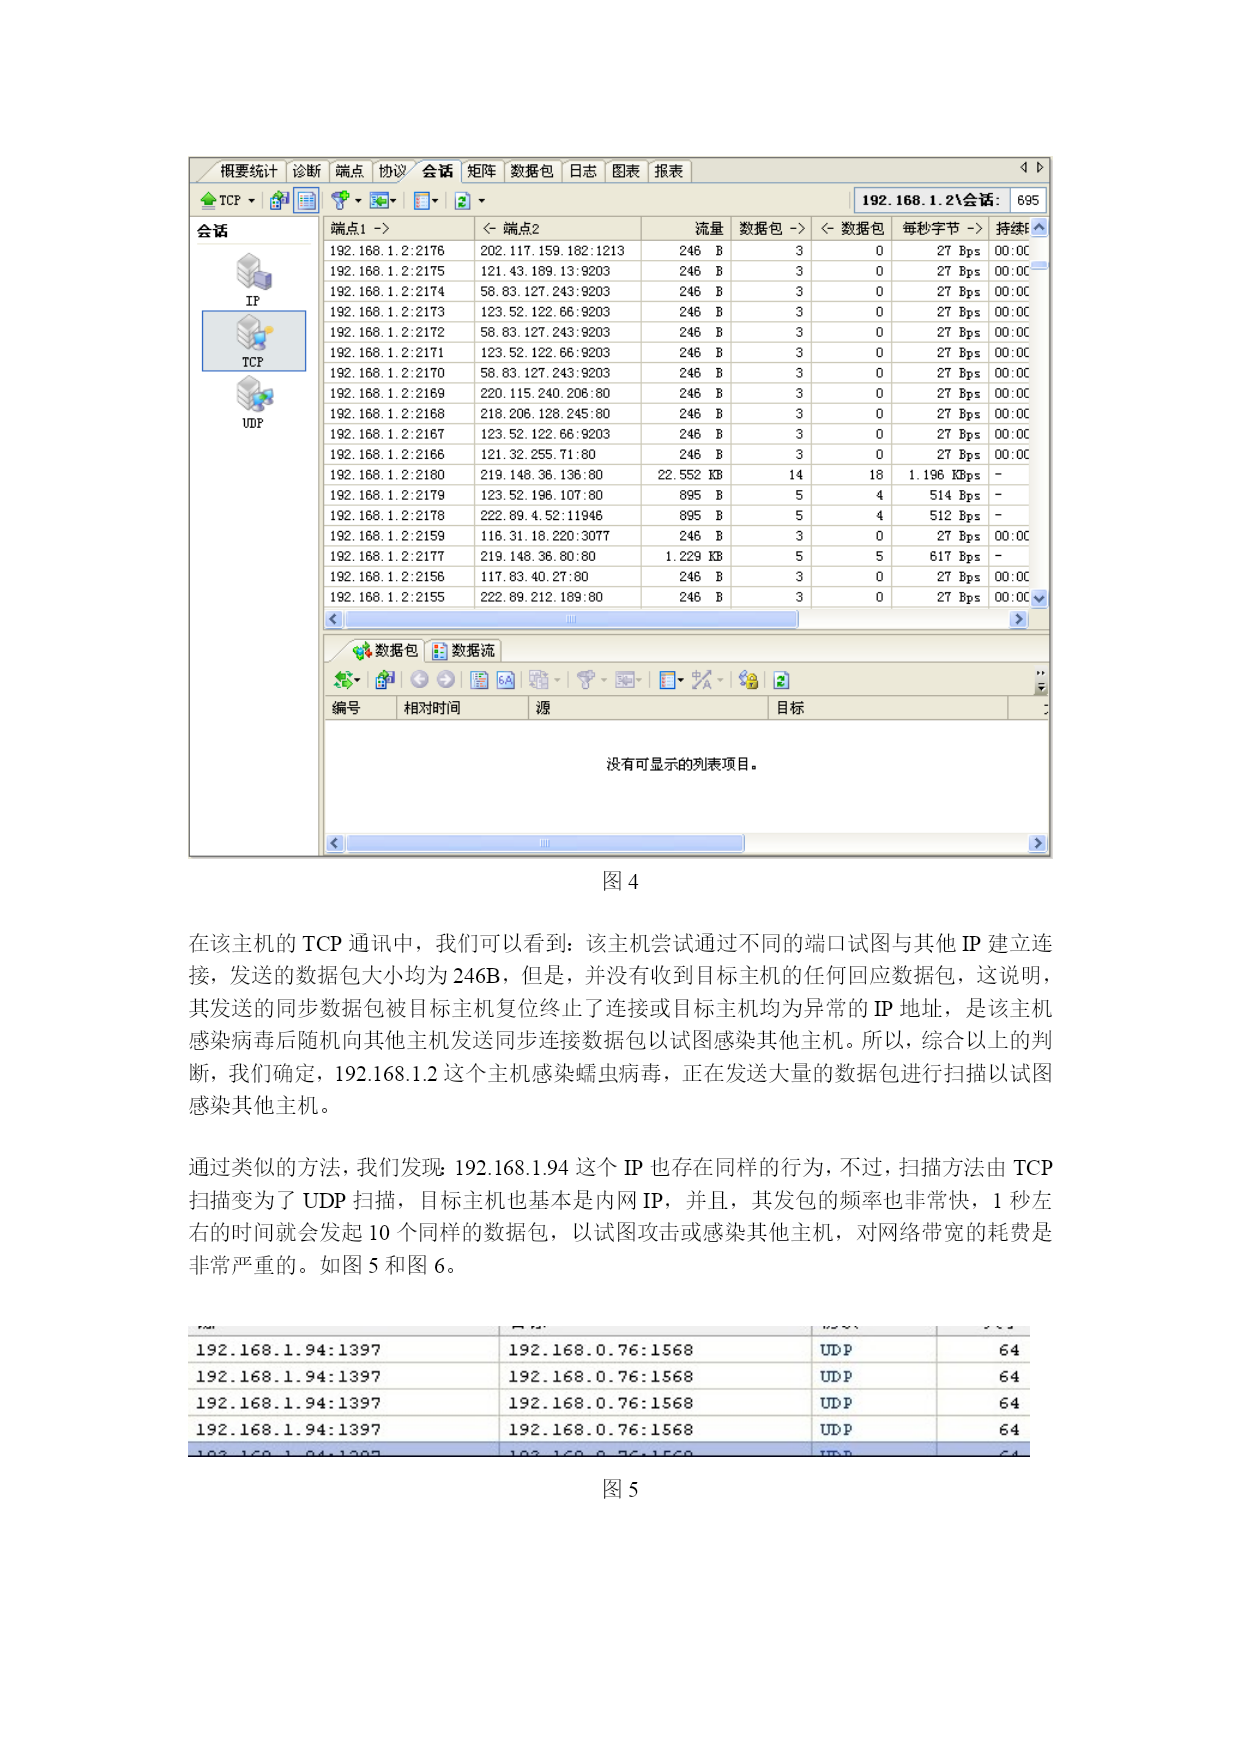Switch to the 概要统计 tab

point(248,171)
